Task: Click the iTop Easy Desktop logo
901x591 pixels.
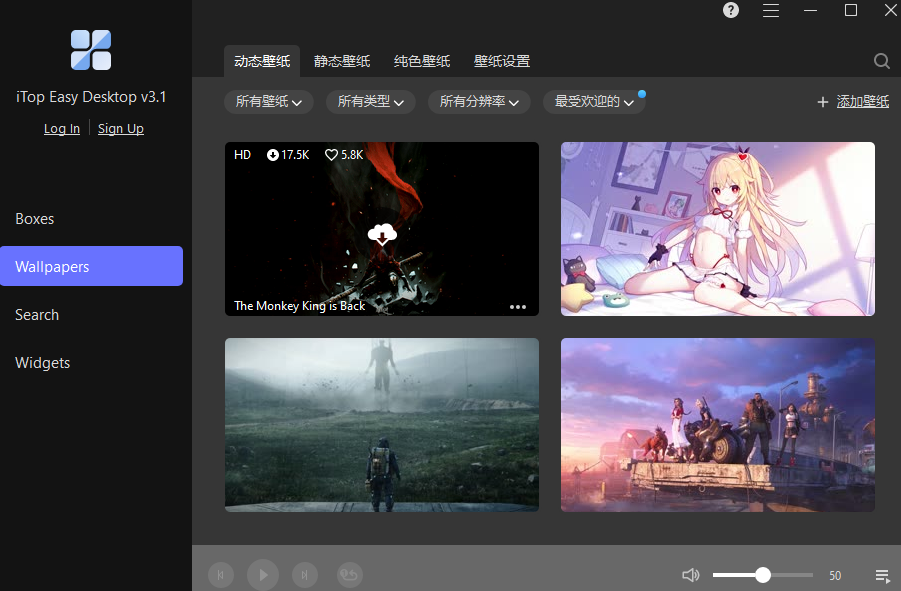Action: coord(91,50)
